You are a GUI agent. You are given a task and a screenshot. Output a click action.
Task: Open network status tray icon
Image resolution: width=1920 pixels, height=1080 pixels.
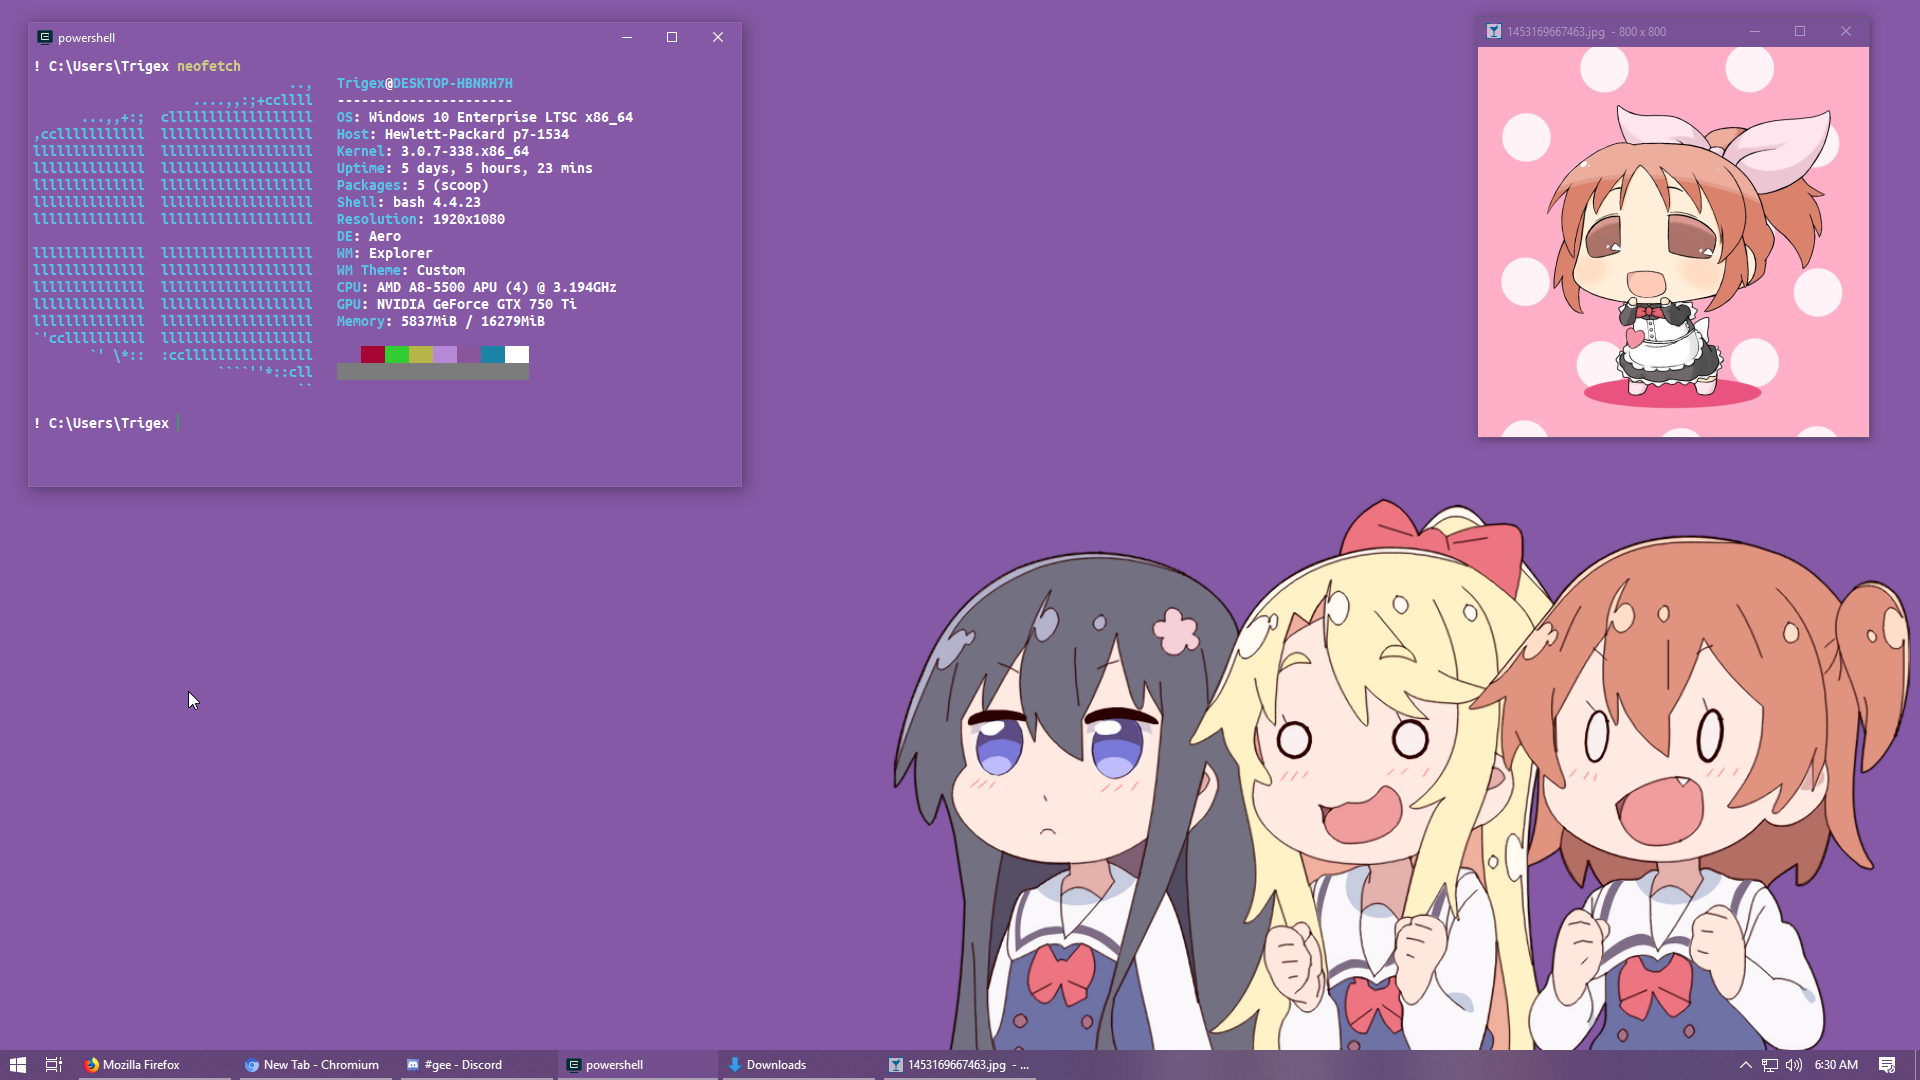pos(1770,1065)
